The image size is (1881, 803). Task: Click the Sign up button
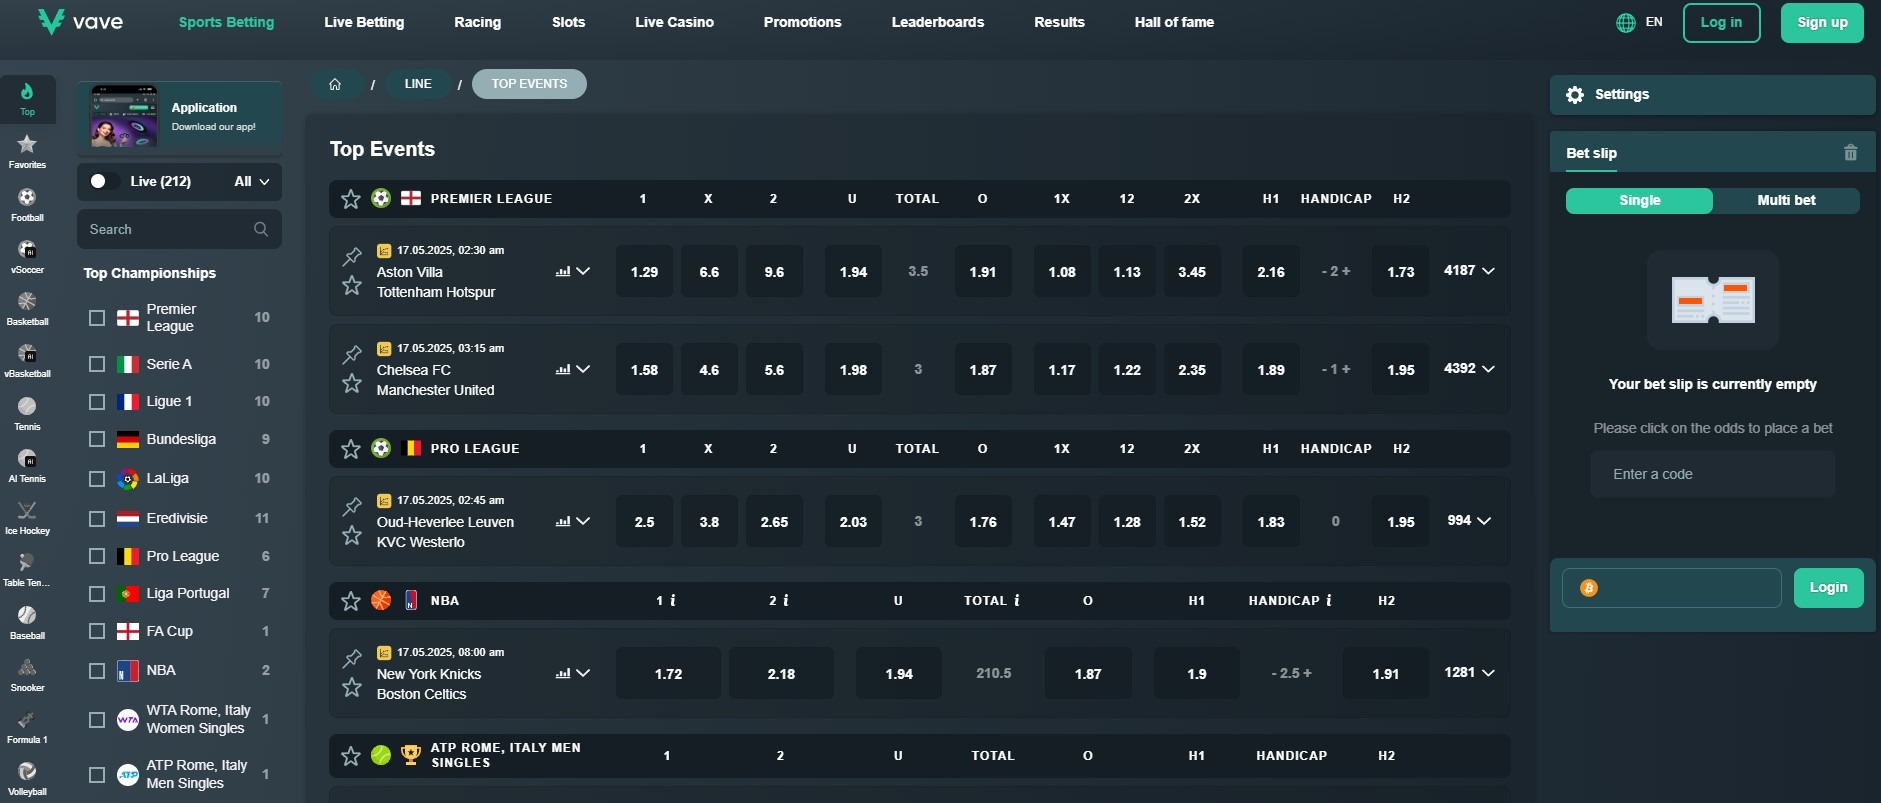pyautogui.click(x=1822, y=22)
